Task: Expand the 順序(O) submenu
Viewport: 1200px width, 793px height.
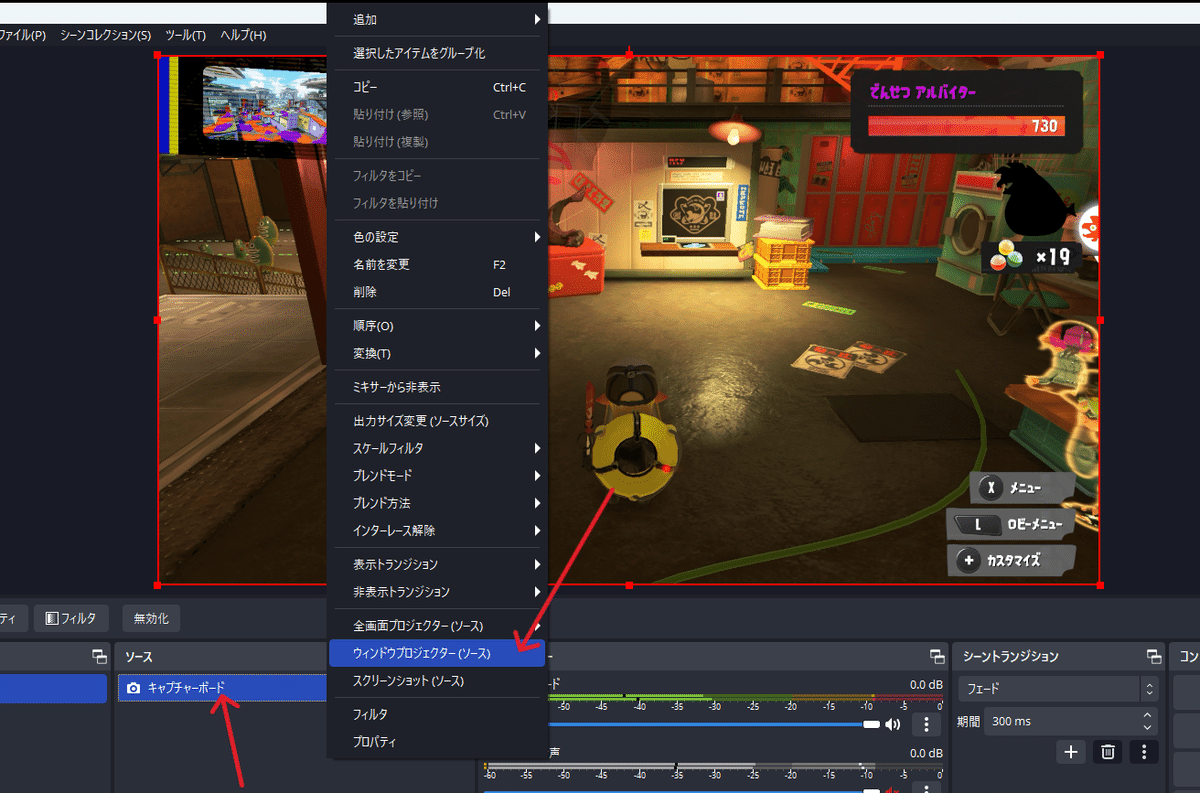Action: pyautogui.click(x=438, y=326)
